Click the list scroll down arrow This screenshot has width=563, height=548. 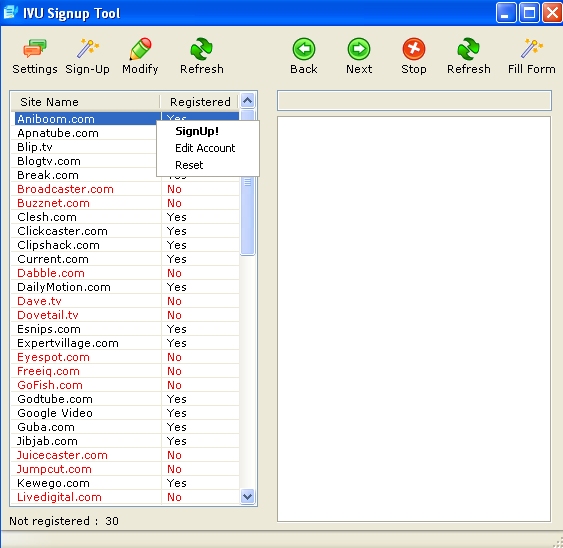(247, 497)
